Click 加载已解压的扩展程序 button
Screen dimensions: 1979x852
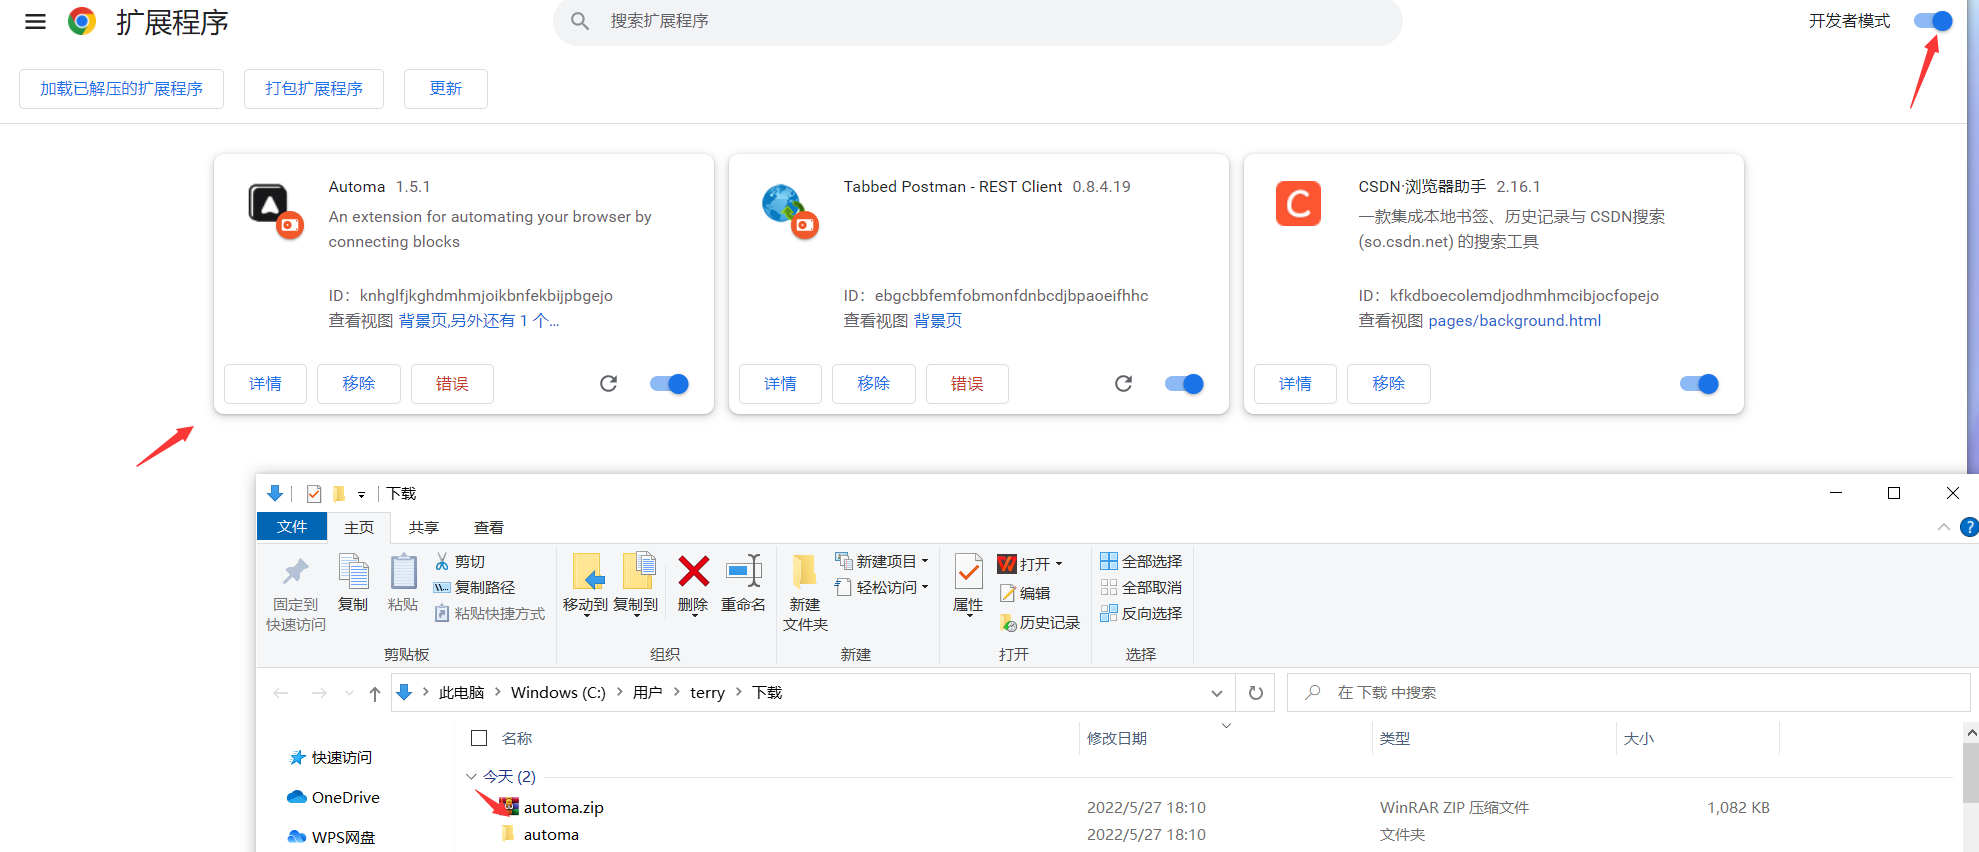(x=121, y=89)
